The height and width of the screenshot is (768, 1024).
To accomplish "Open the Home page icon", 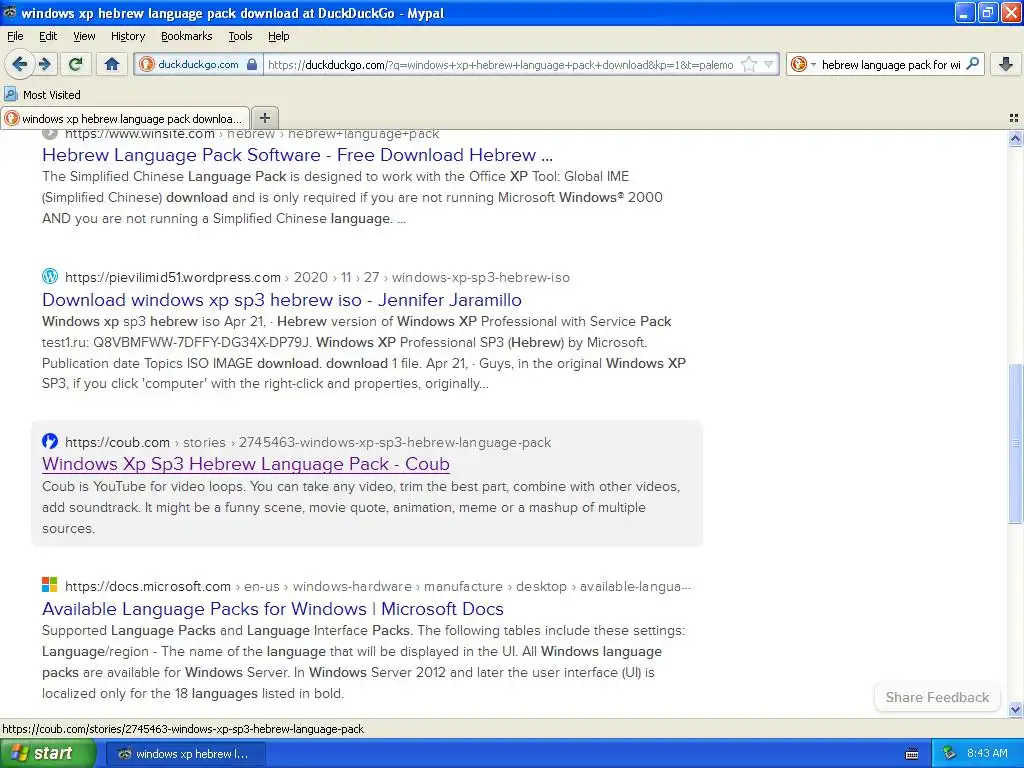I will [x=112, y=64].
